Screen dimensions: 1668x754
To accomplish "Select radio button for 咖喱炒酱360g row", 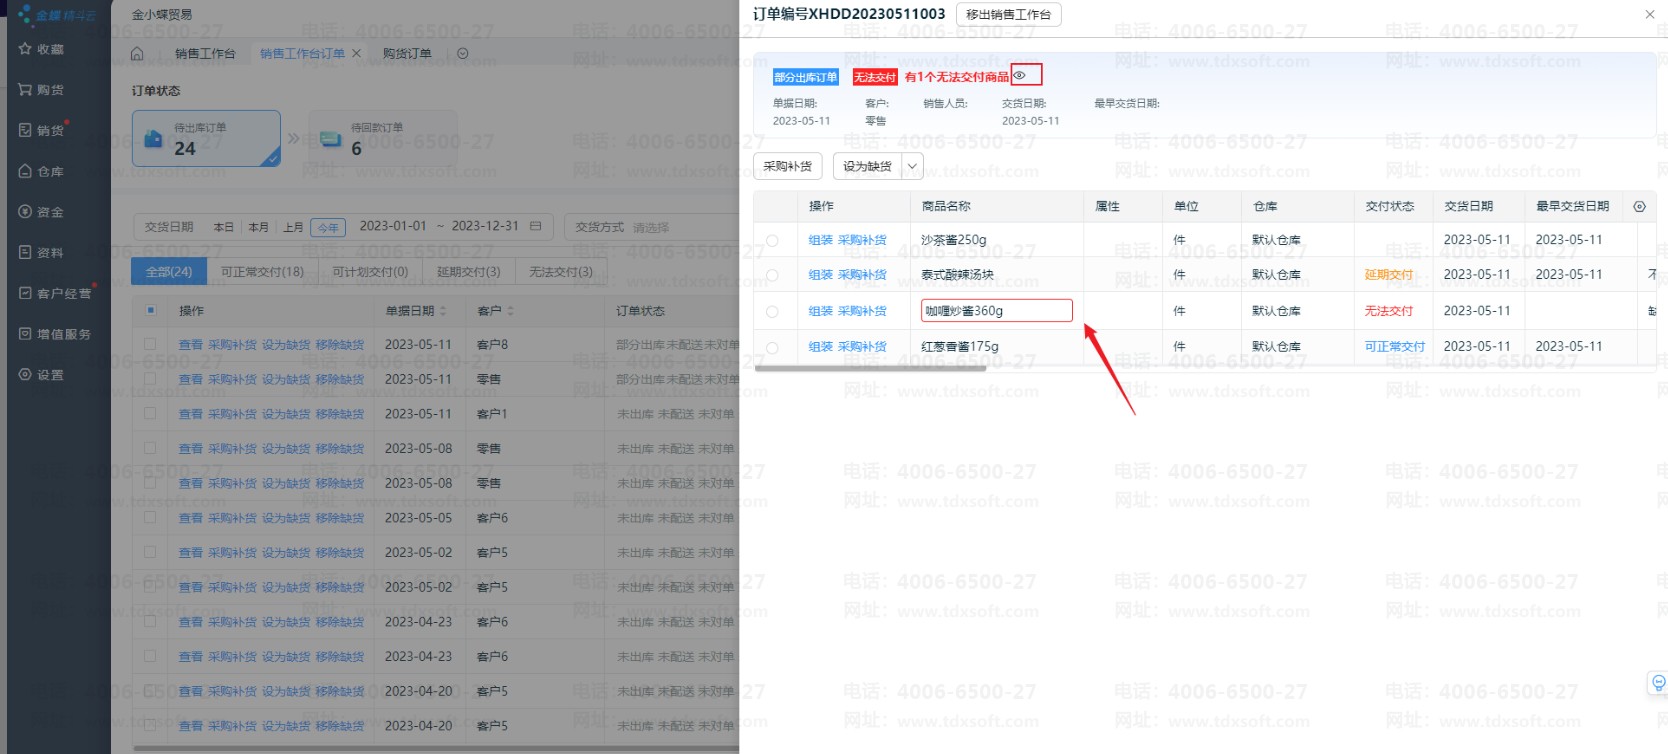I will pyautogui.click(x=772, y=312).
